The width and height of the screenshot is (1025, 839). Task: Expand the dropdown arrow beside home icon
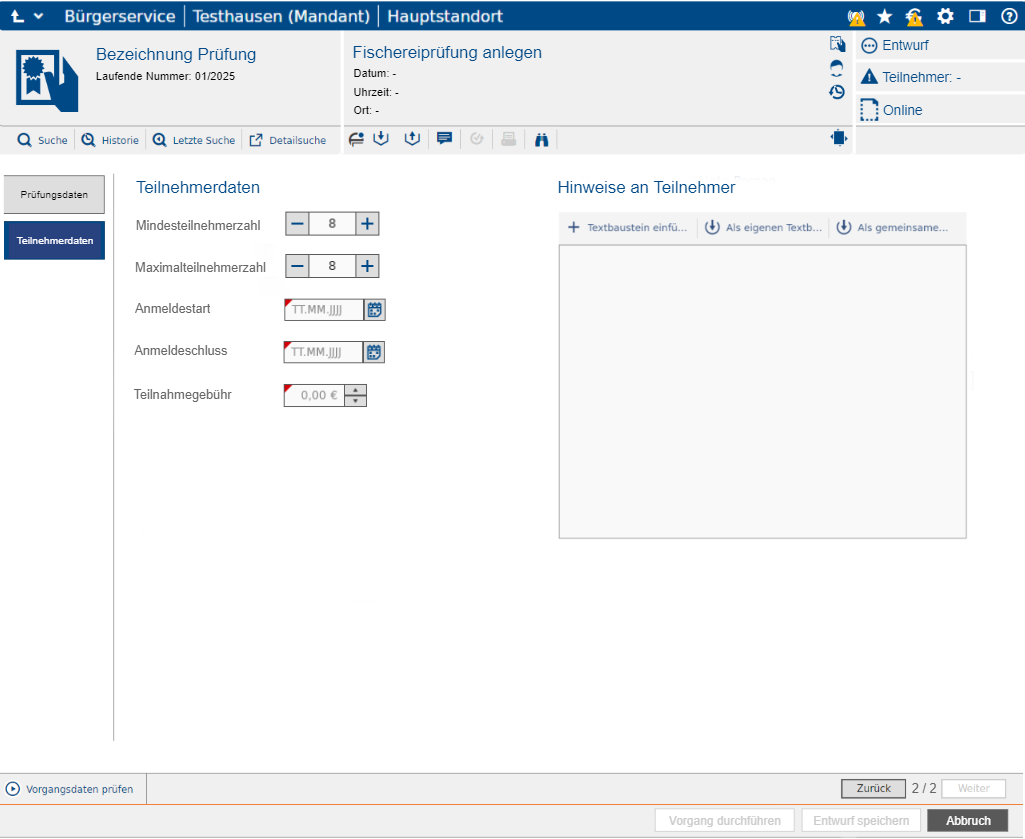(39, 16)
